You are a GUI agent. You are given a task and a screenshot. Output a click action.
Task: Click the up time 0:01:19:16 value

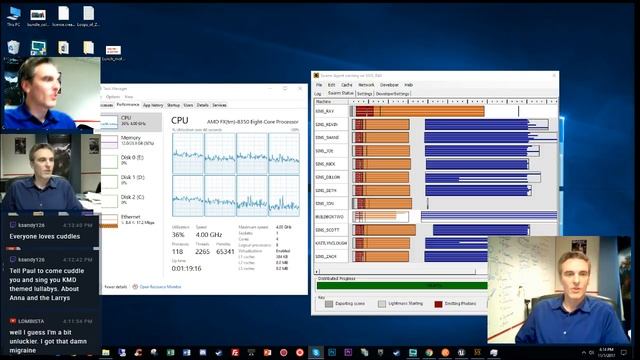tap(187, 269)
